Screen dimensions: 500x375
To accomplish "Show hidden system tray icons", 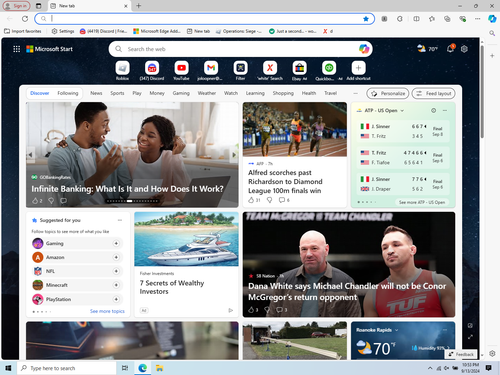I will pyautogui.click(x=430, y=368).
